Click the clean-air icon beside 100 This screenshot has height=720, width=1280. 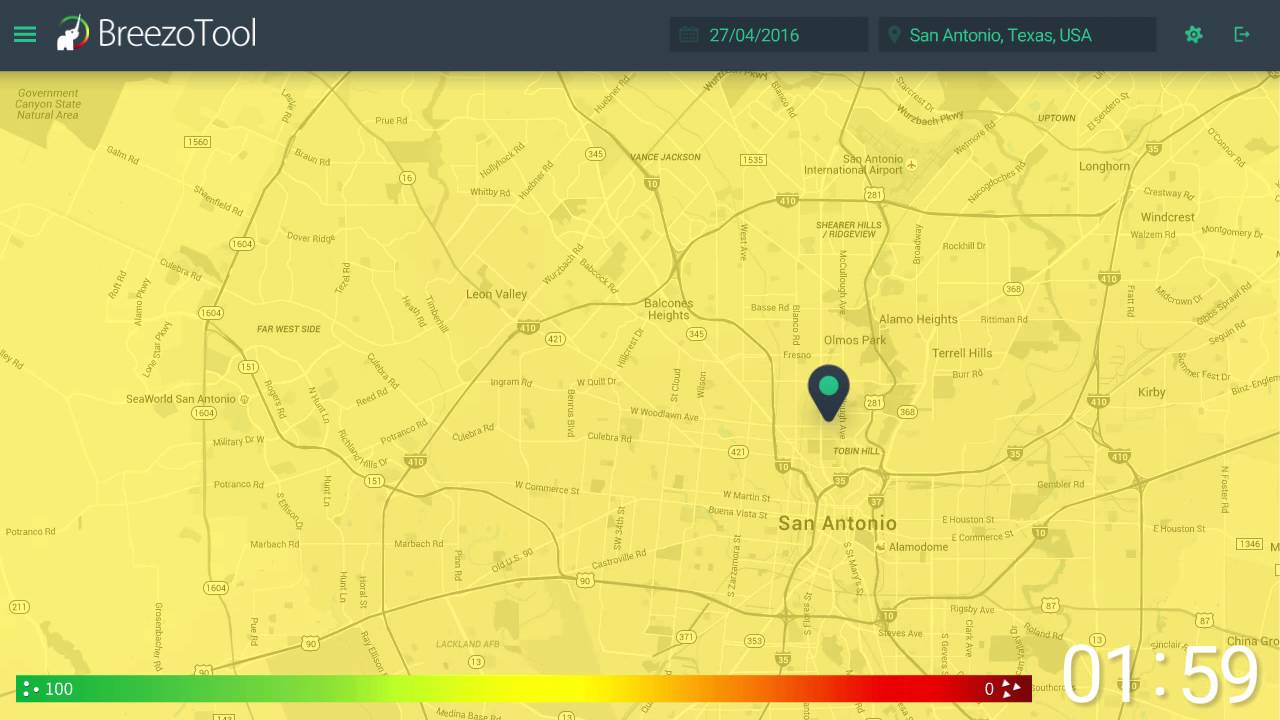coord(31,688)
